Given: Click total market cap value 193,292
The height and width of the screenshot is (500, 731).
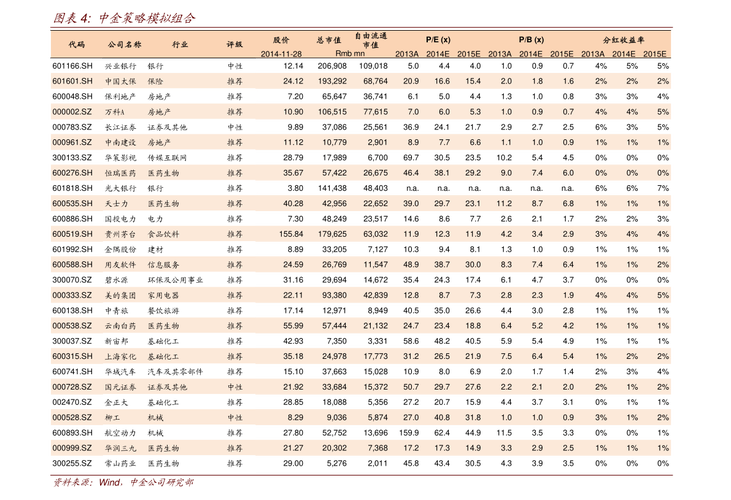Looking at the screenshot, I should click(x=332, y=81).
